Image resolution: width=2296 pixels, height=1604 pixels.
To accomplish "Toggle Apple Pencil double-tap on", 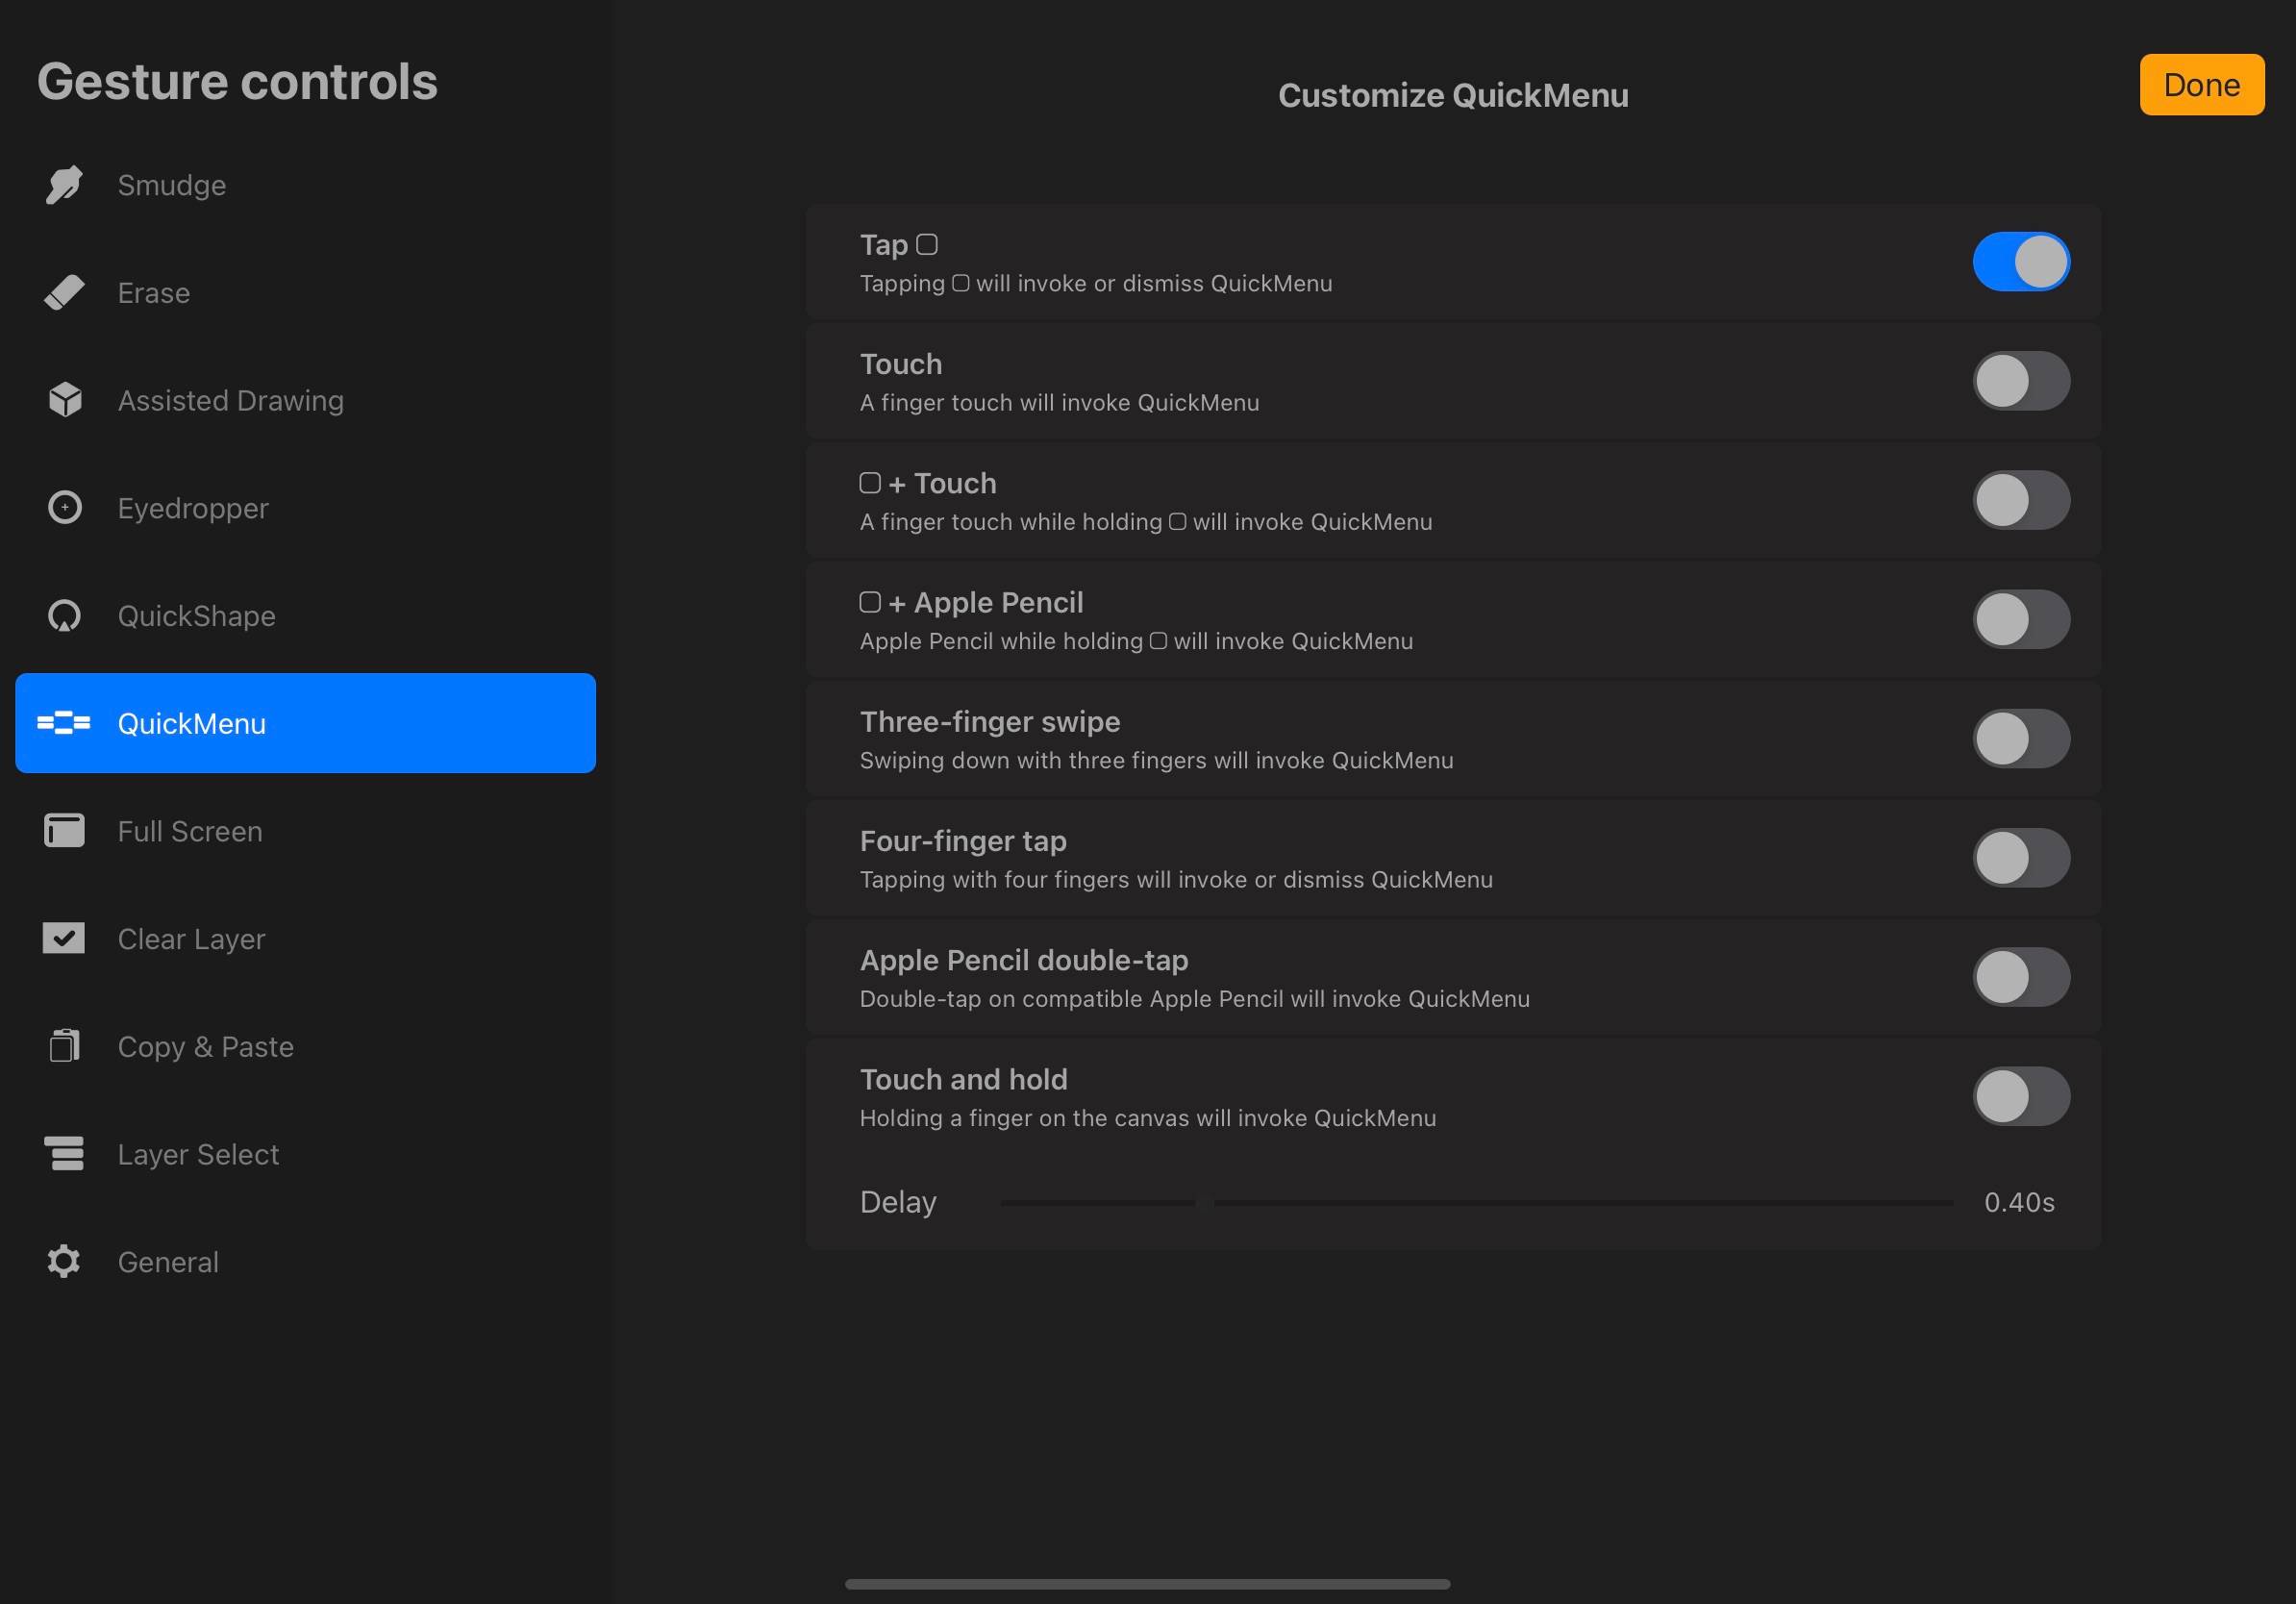I will (x=2020, y=977).
